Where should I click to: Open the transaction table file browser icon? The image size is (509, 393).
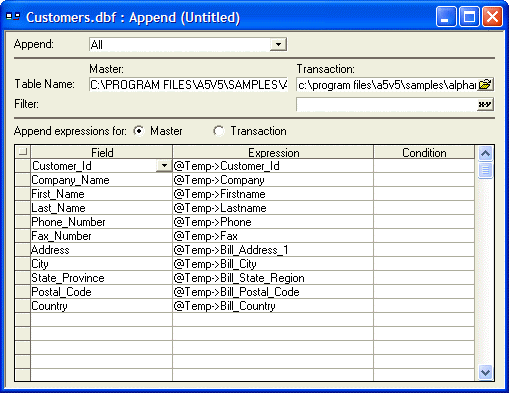(x=485, y=85)
